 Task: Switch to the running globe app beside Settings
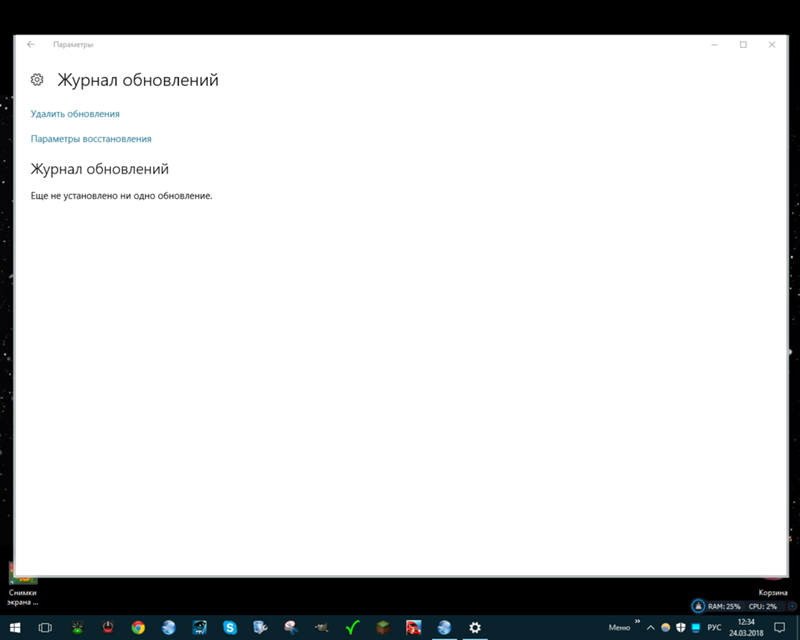click(444, 628)
